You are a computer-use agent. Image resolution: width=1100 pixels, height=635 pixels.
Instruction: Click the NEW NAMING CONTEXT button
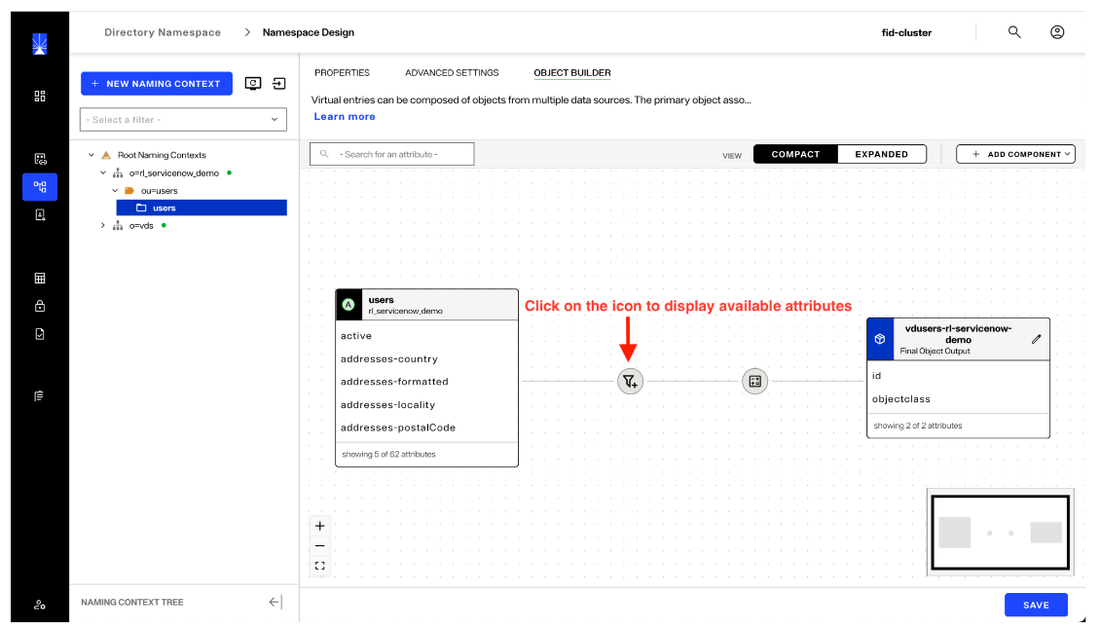tap(156, 83)
